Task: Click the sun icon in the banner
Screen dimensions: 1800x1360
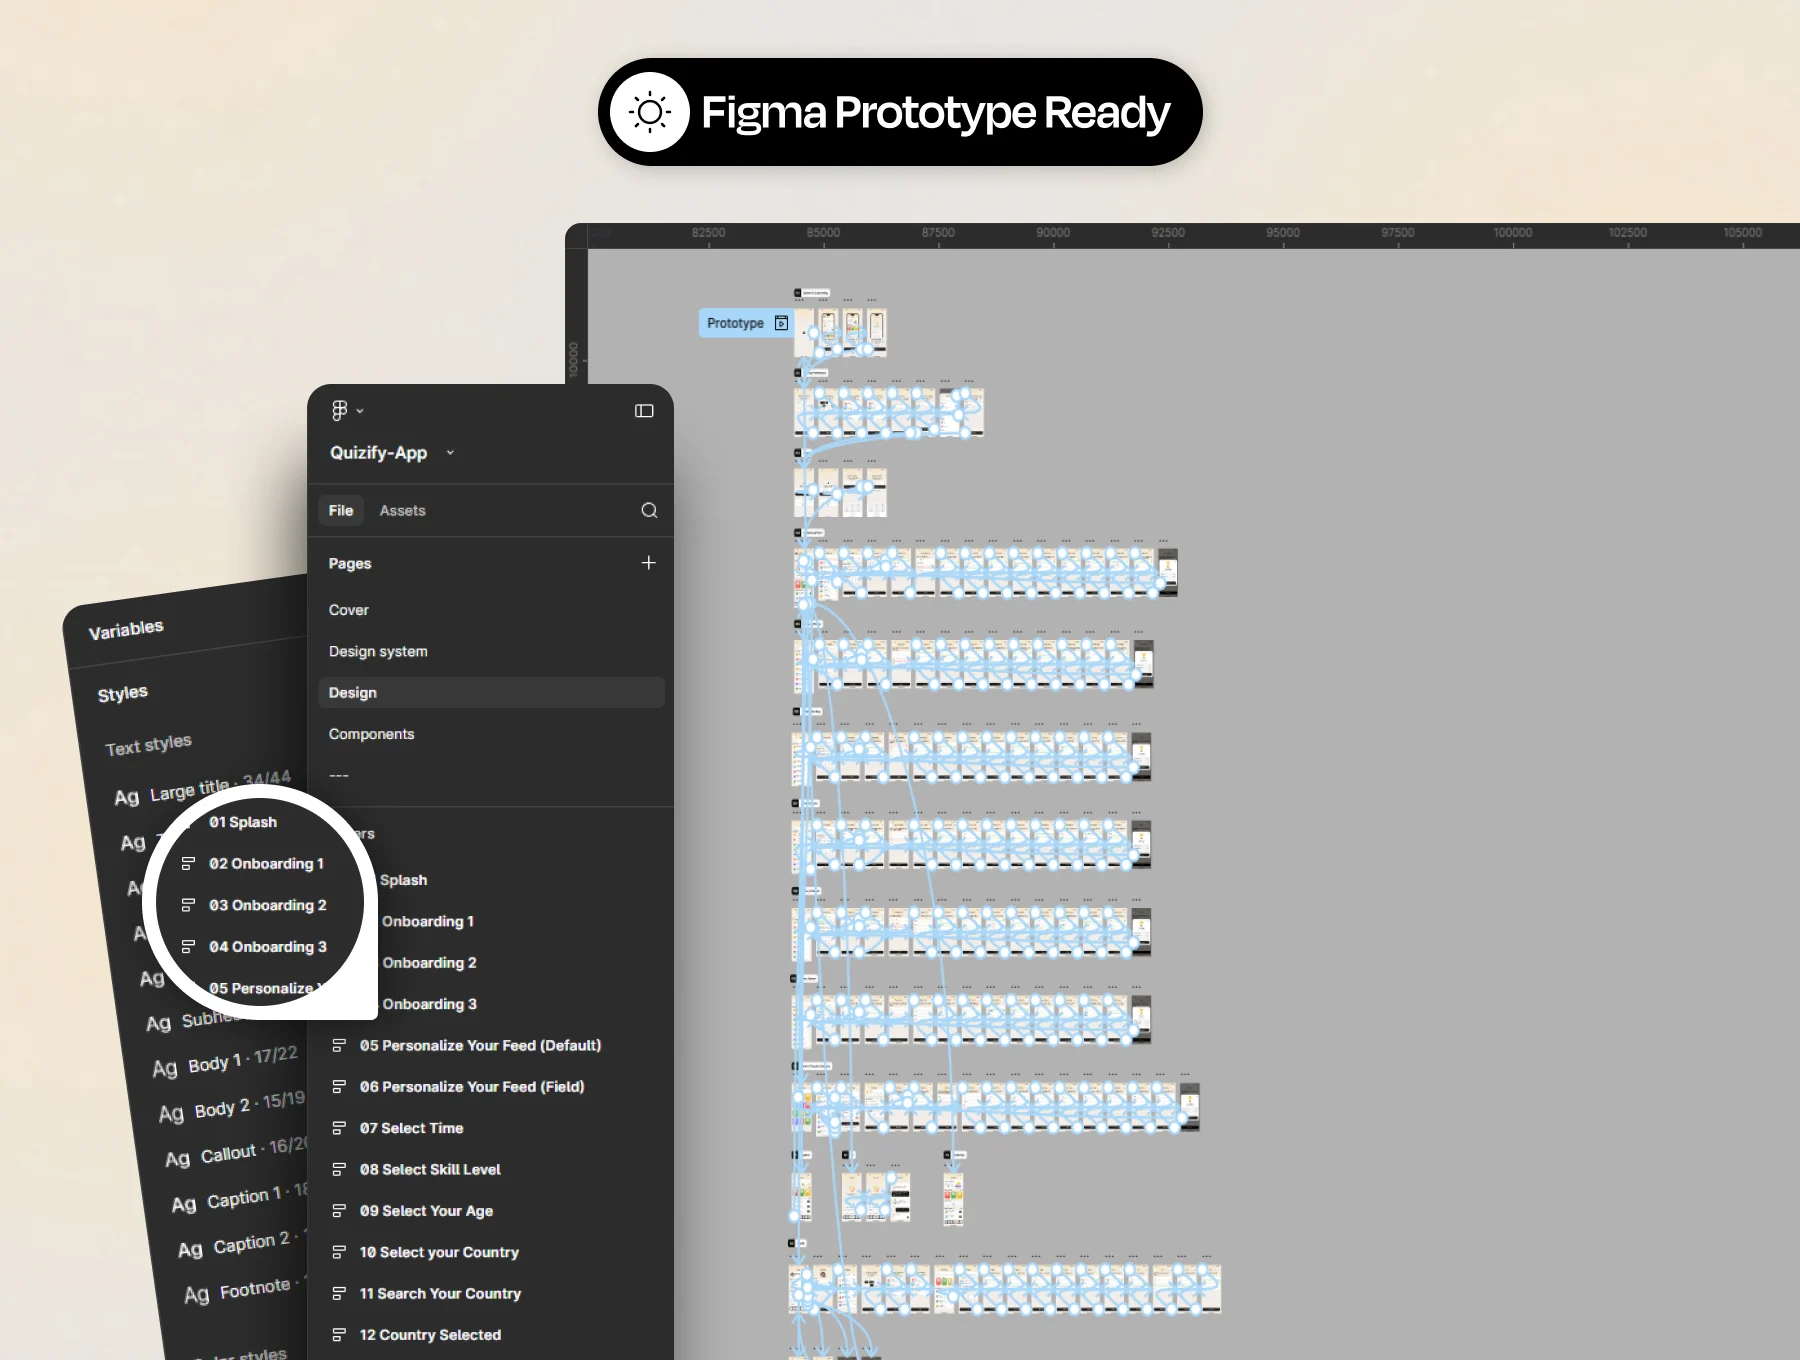Action: tap(650, 112)
